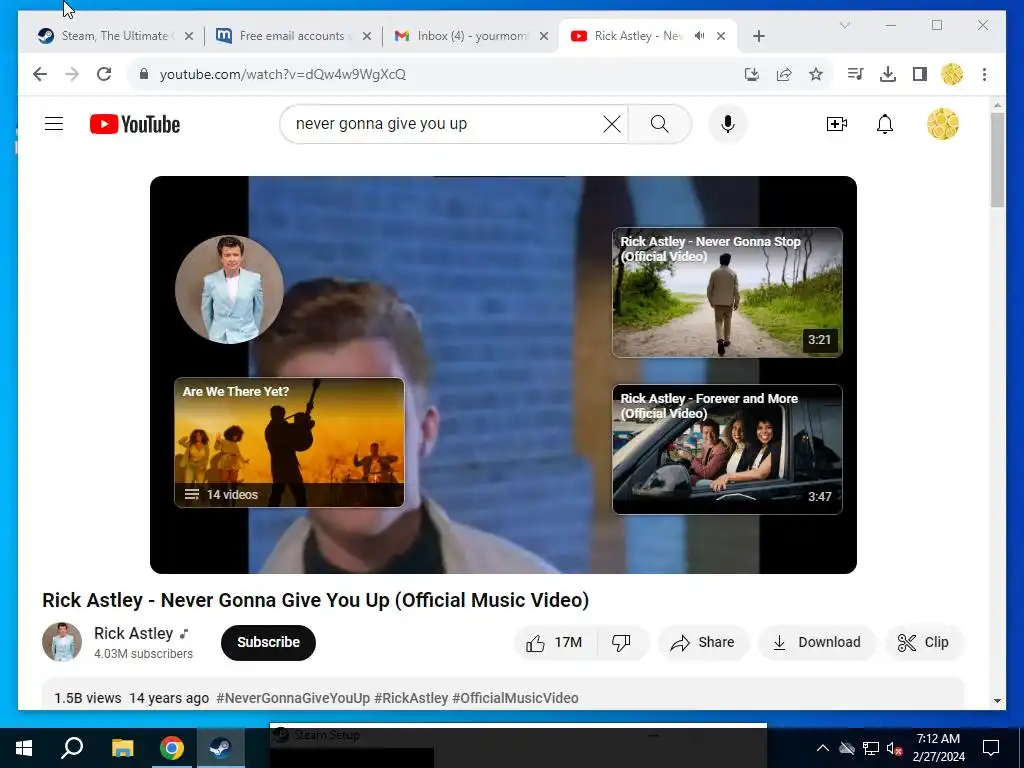Image resolution: width=1024 pixels, height=768 pixels.
Task: Open the Create video icon
Action: click(x=837, y=123)
